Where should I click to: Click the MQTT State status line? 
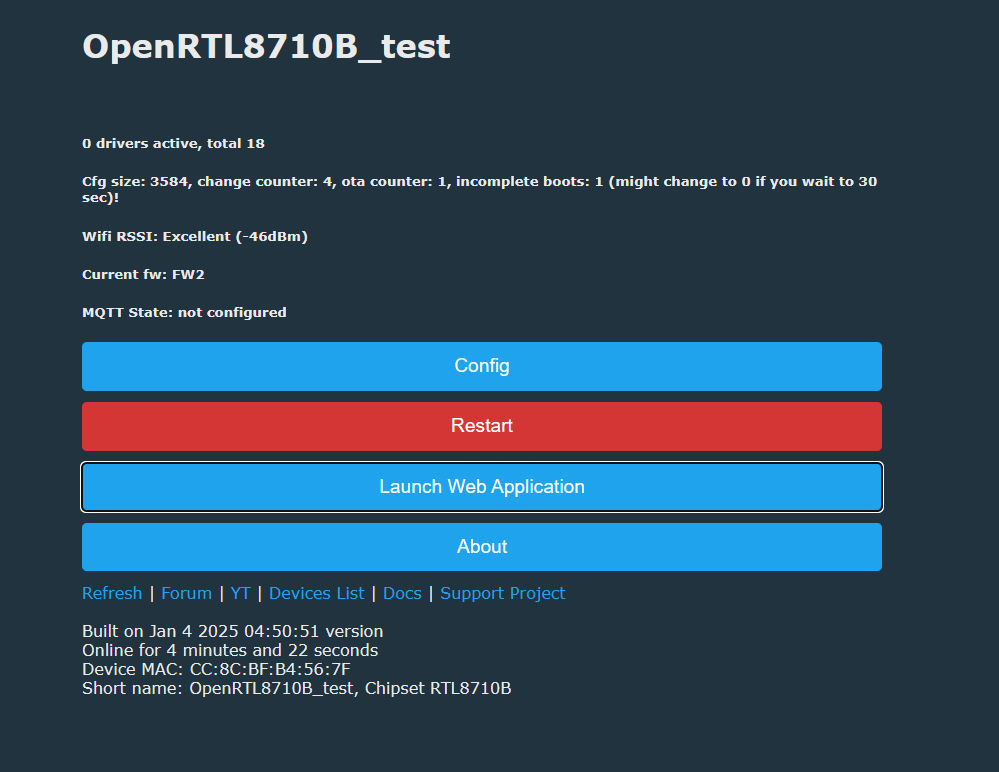(184, 312)
